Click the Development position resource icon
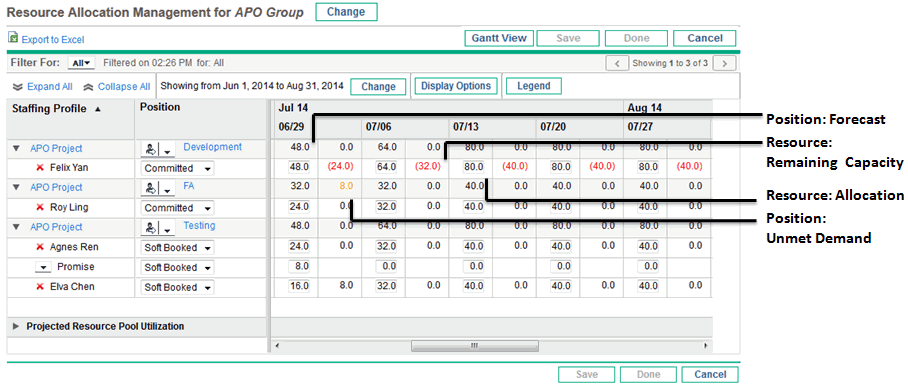The height and width of the screenshot is (386, 908). [x=149, y=149]
